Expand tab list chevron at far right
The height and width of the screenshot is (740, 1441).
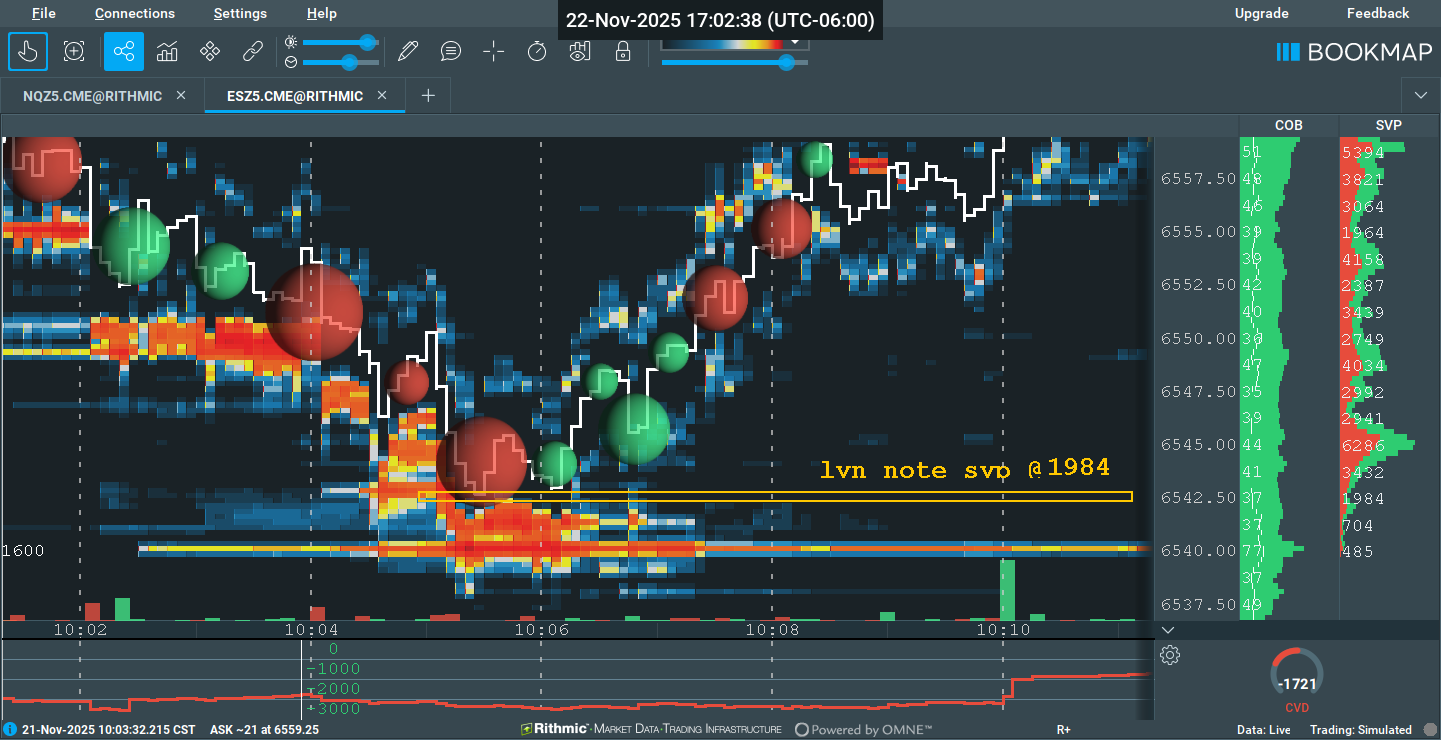pos(1421,95)
